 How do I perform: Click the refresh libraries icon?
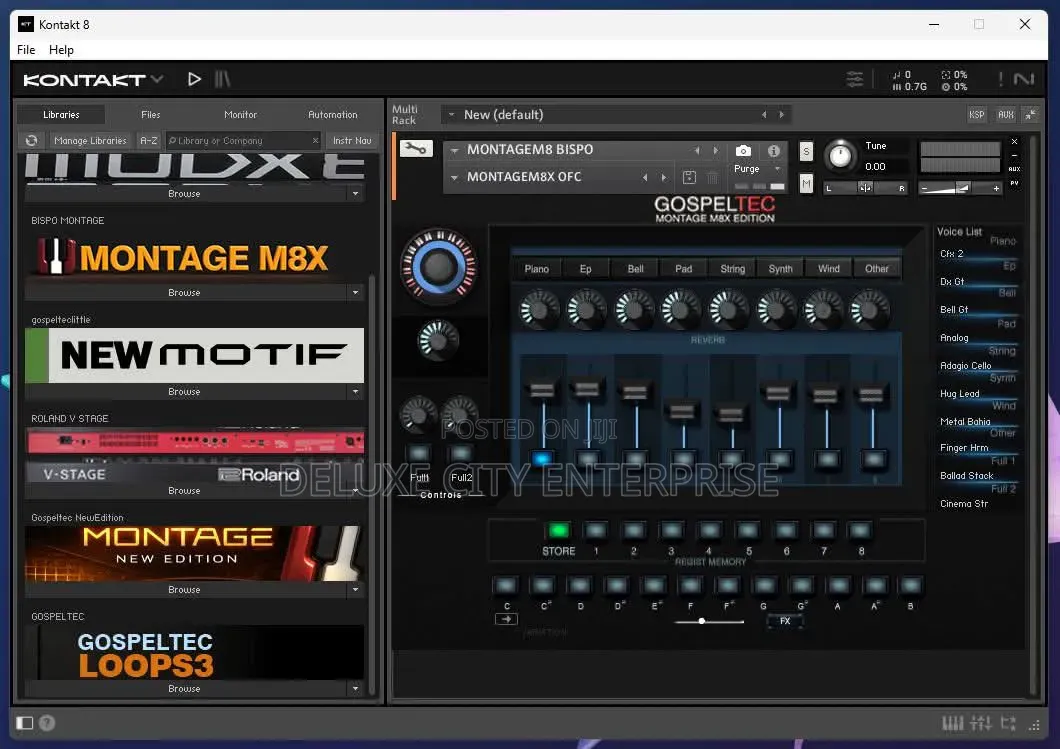point(31,141)
